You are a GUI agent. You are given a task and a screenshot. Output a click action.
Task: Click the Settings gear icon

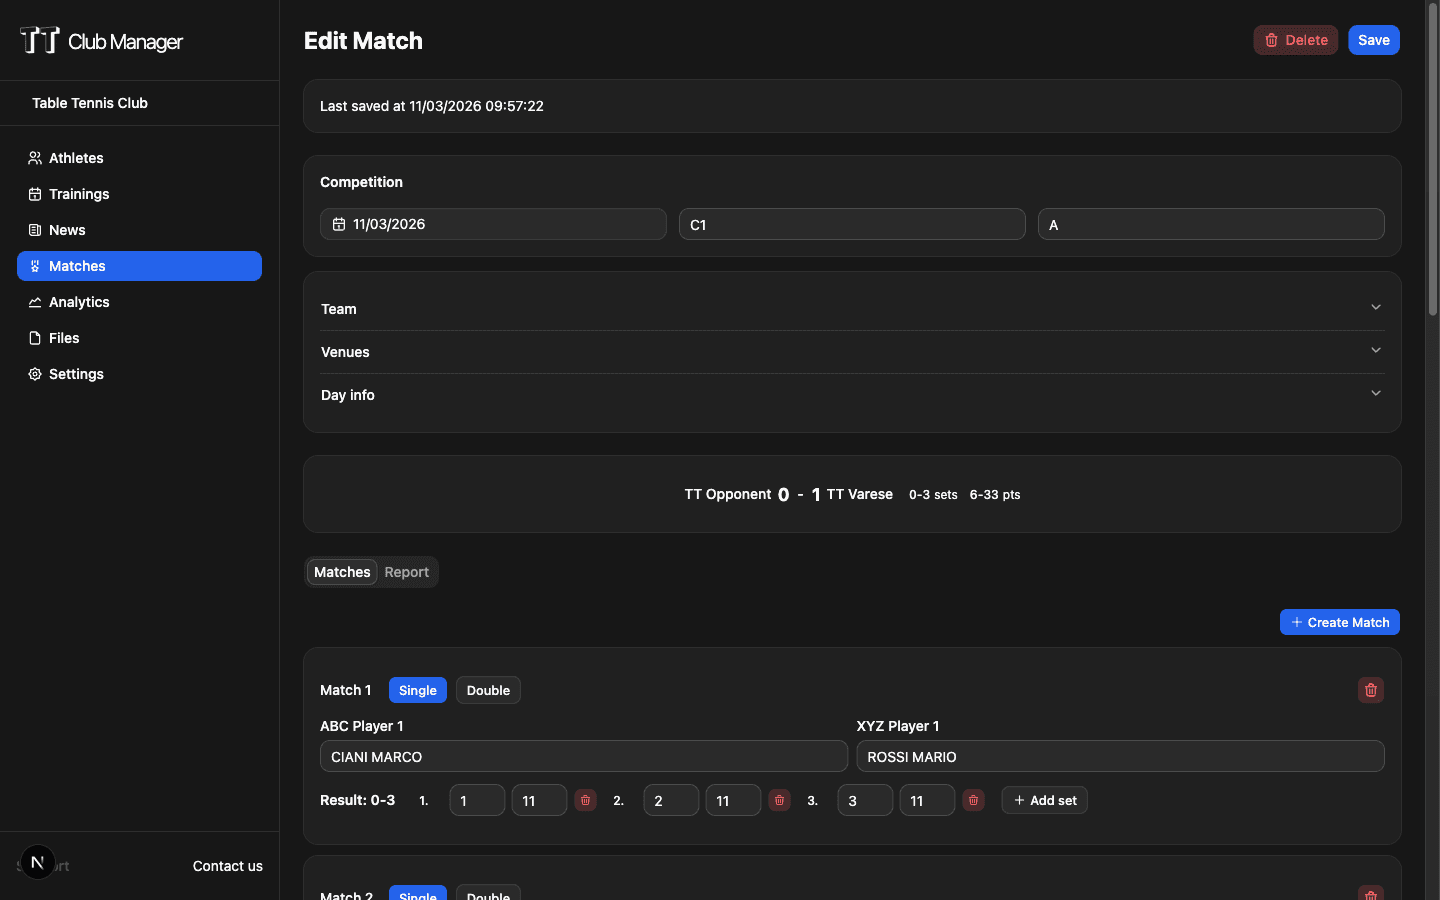click(x=34, y=374)
